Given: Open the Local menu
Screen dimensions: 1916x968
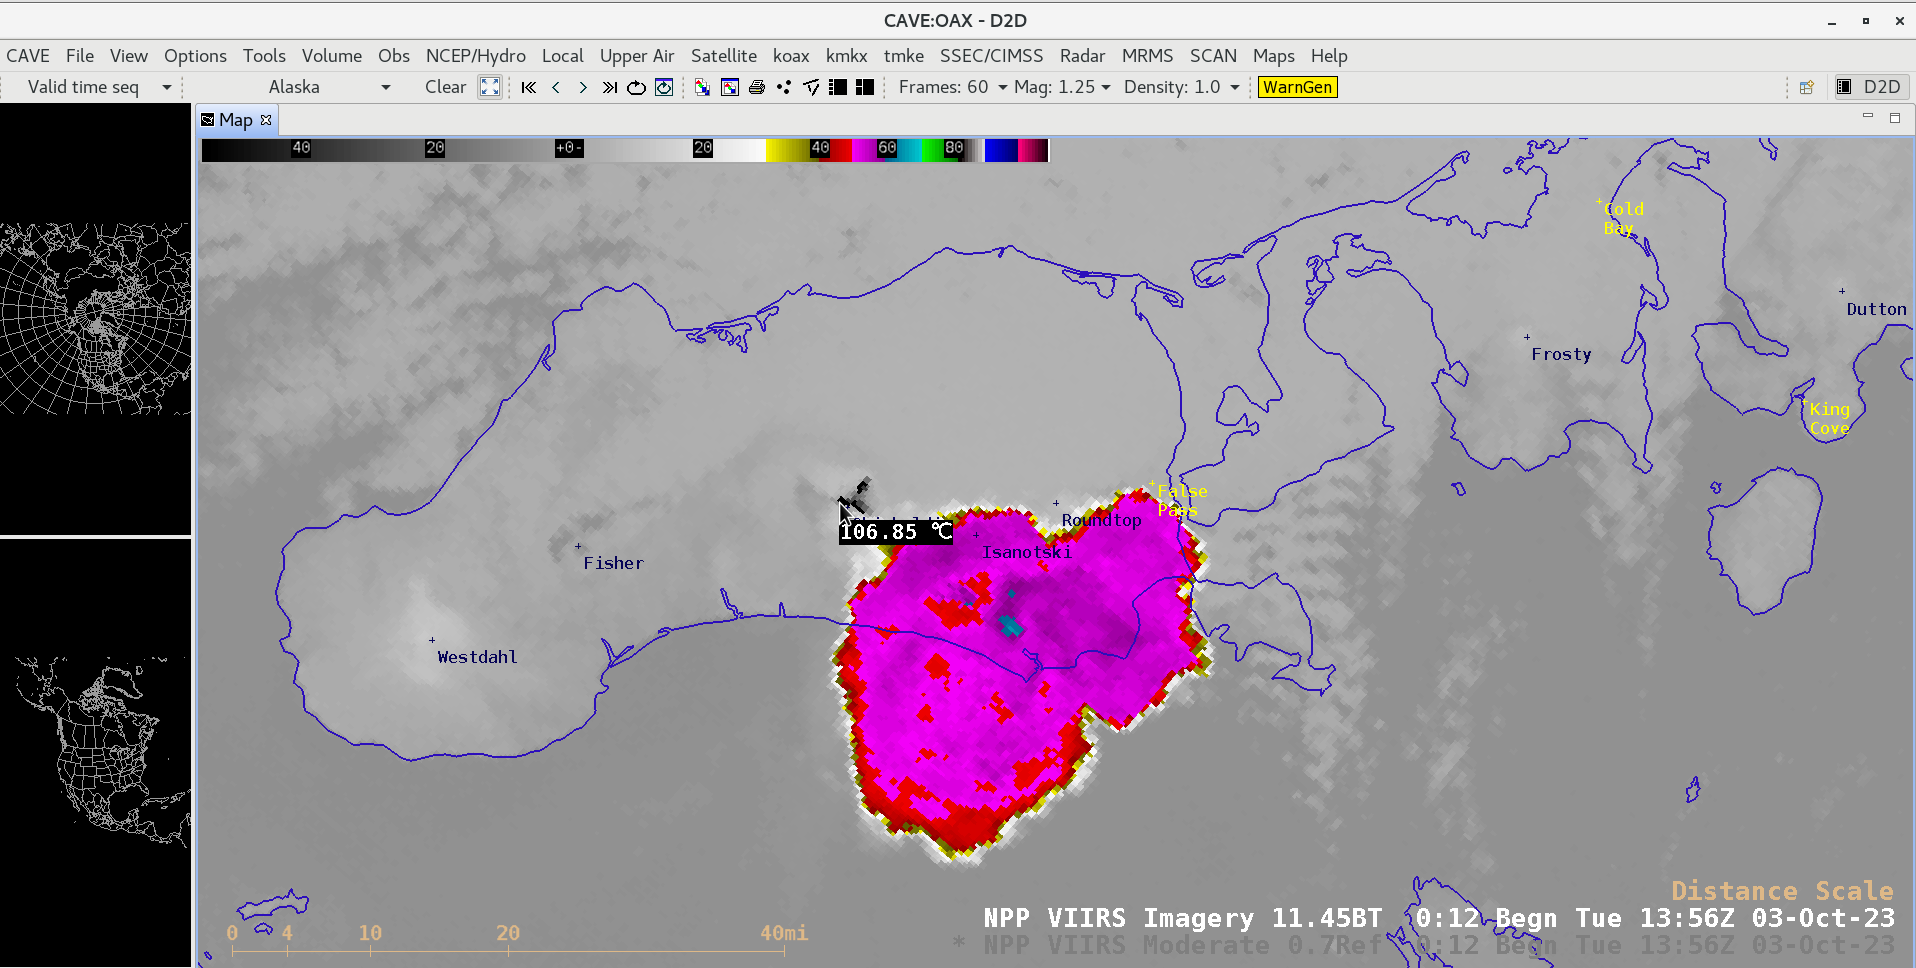Looking at the screenshot, I should coord(563,56).
